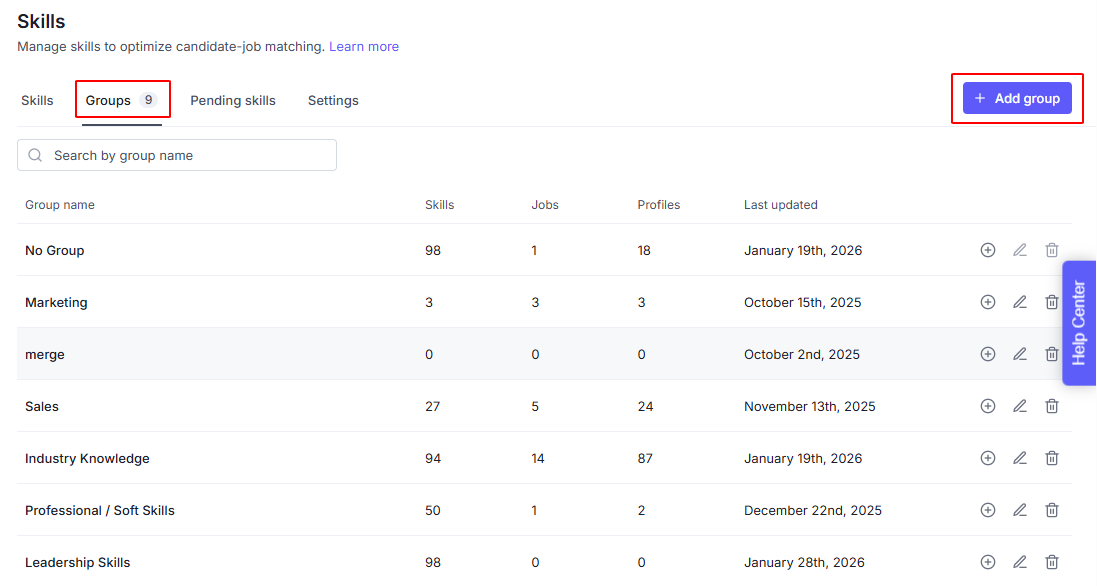Delete the Industry Knowledge group
Image resolution: width=1097 pixels, height=586 pixels.
pos(1052,458)
